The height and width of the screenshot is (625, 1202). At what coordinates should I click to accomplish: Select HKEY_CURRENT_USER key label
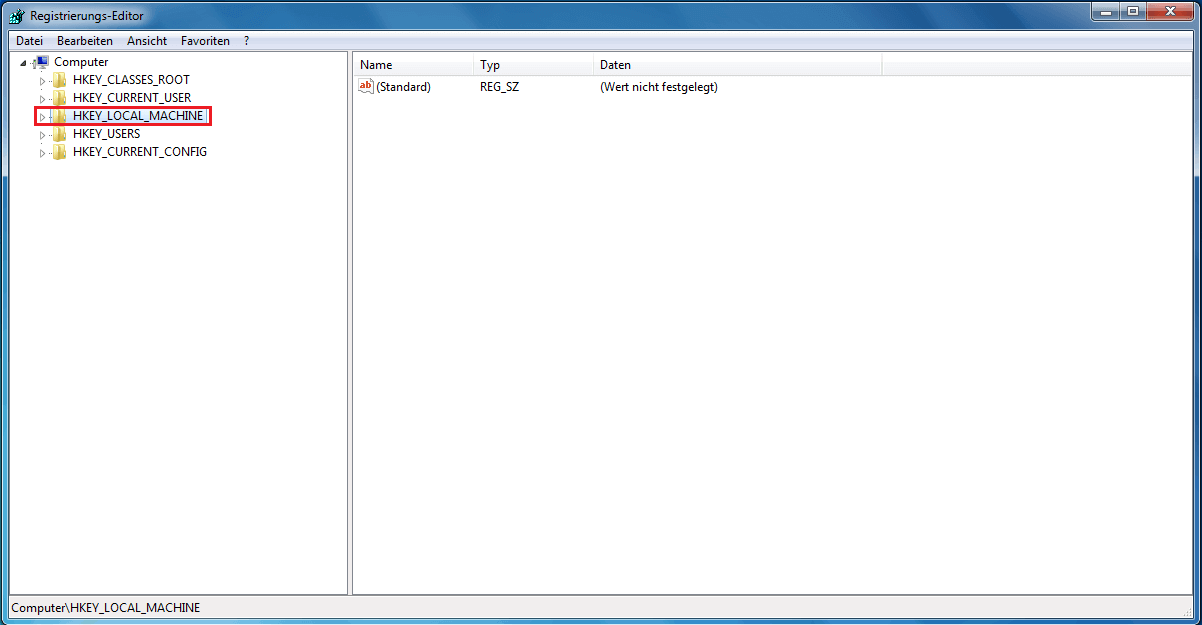tap(132, 98)
